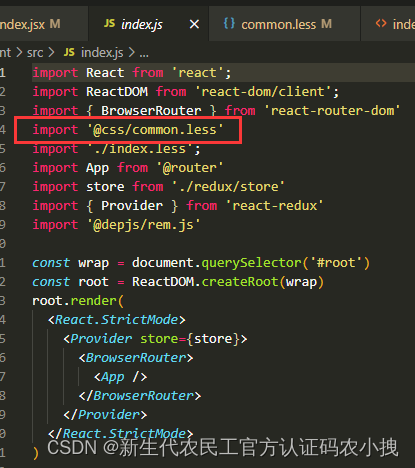Click the ReactDOM identifier on line 2

117,92
